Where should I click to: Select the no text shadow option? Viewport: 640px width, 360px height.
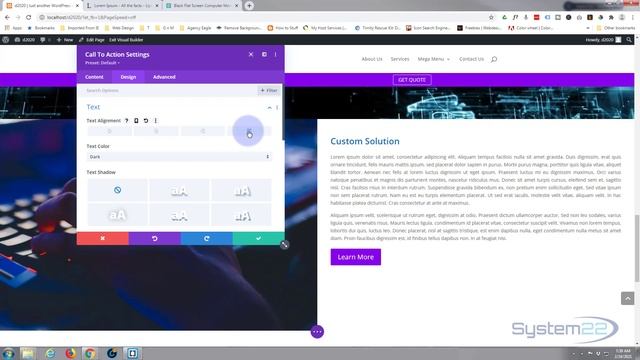(x=118, y=190)
